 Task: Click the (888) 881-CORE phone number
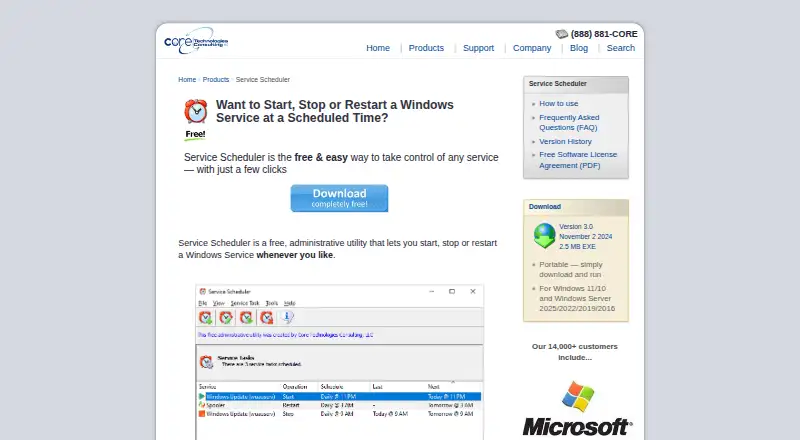604,34
